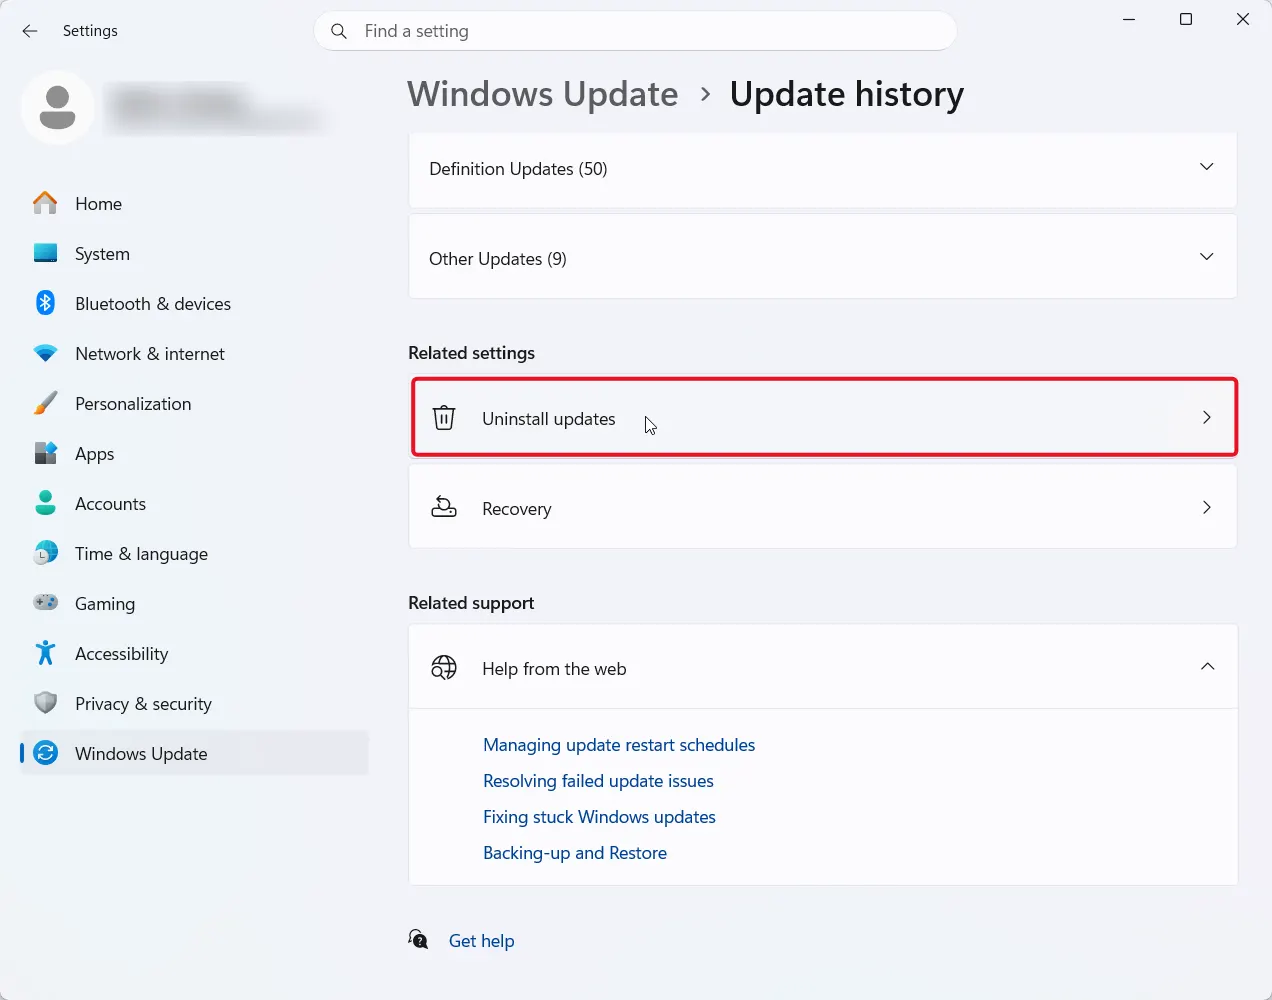Maximize the Settings window

click(1186, 19)
